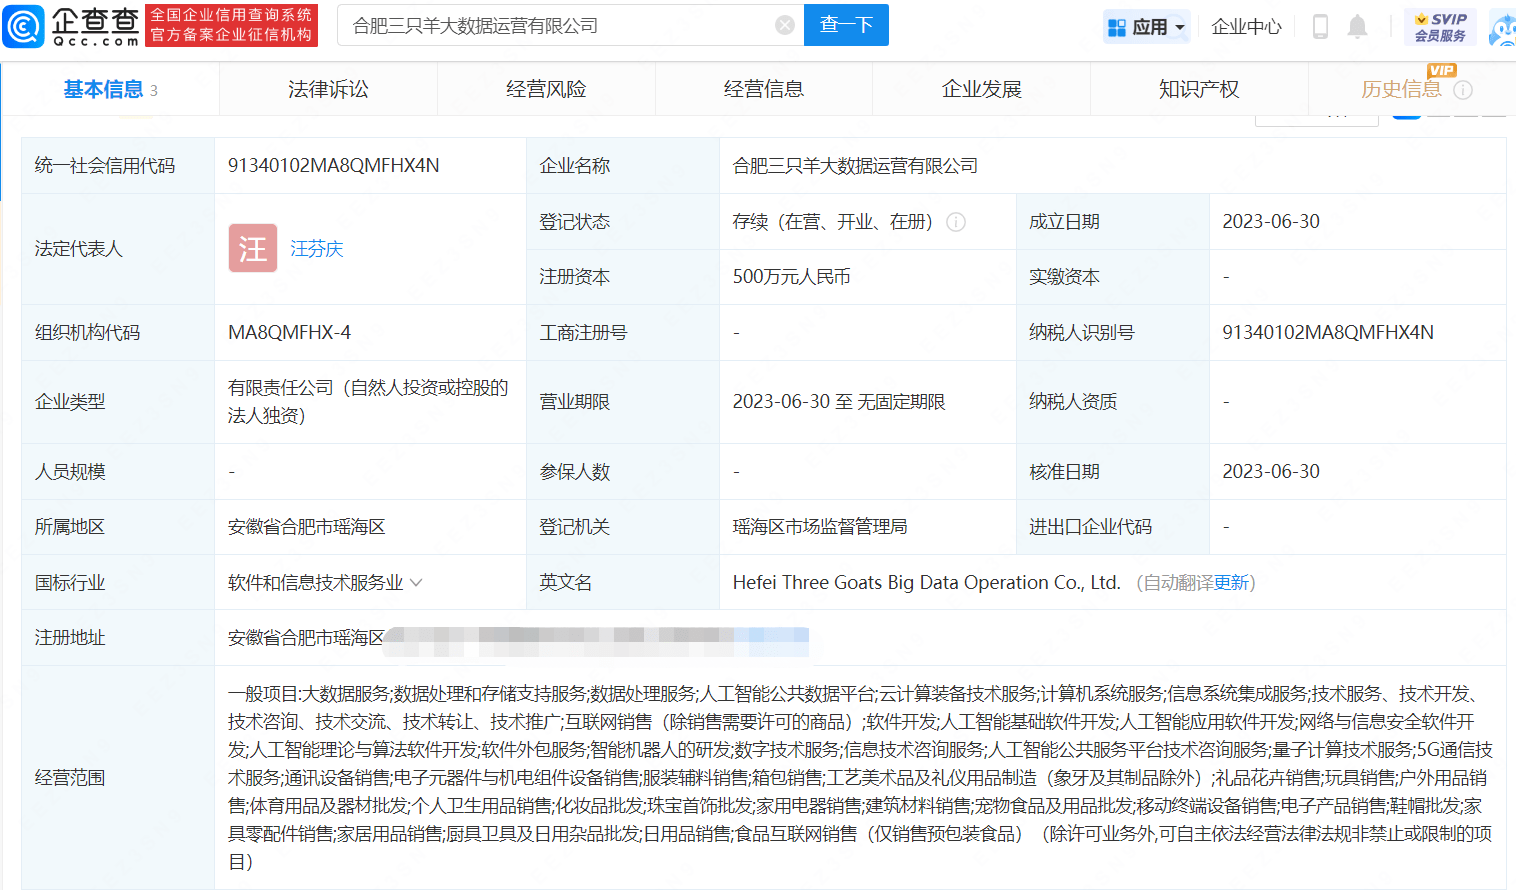Click the 应用 grid icon

pos(1117,27)
